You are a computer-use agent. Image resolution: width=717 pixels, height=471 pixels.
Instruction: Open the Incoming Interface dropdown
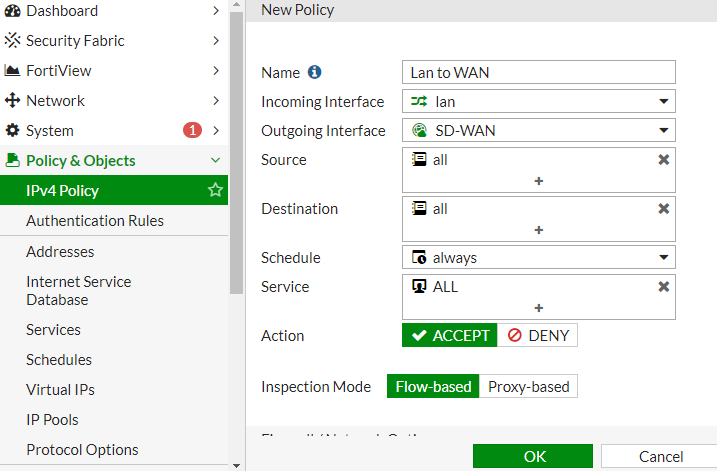[x=539, y=101]
